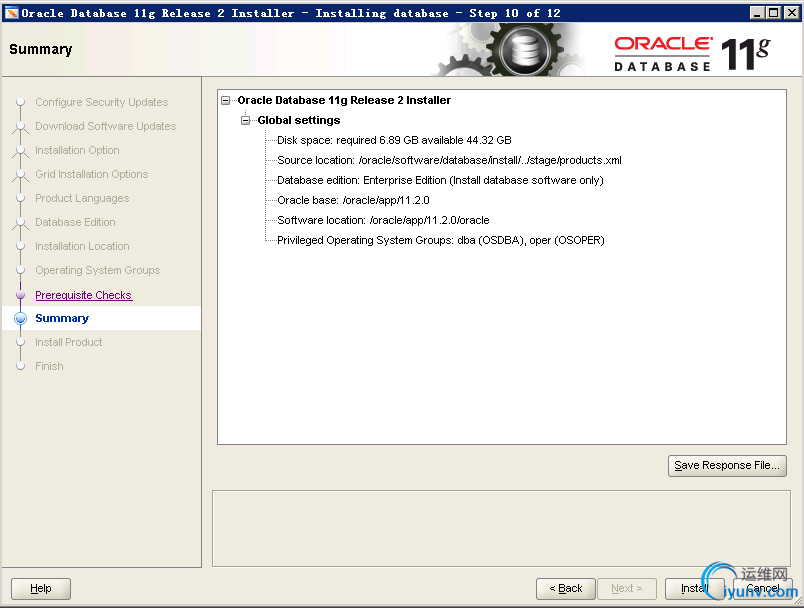Open the Prerequisite Checks step link
804x608 pixels.
pos(84,295)
